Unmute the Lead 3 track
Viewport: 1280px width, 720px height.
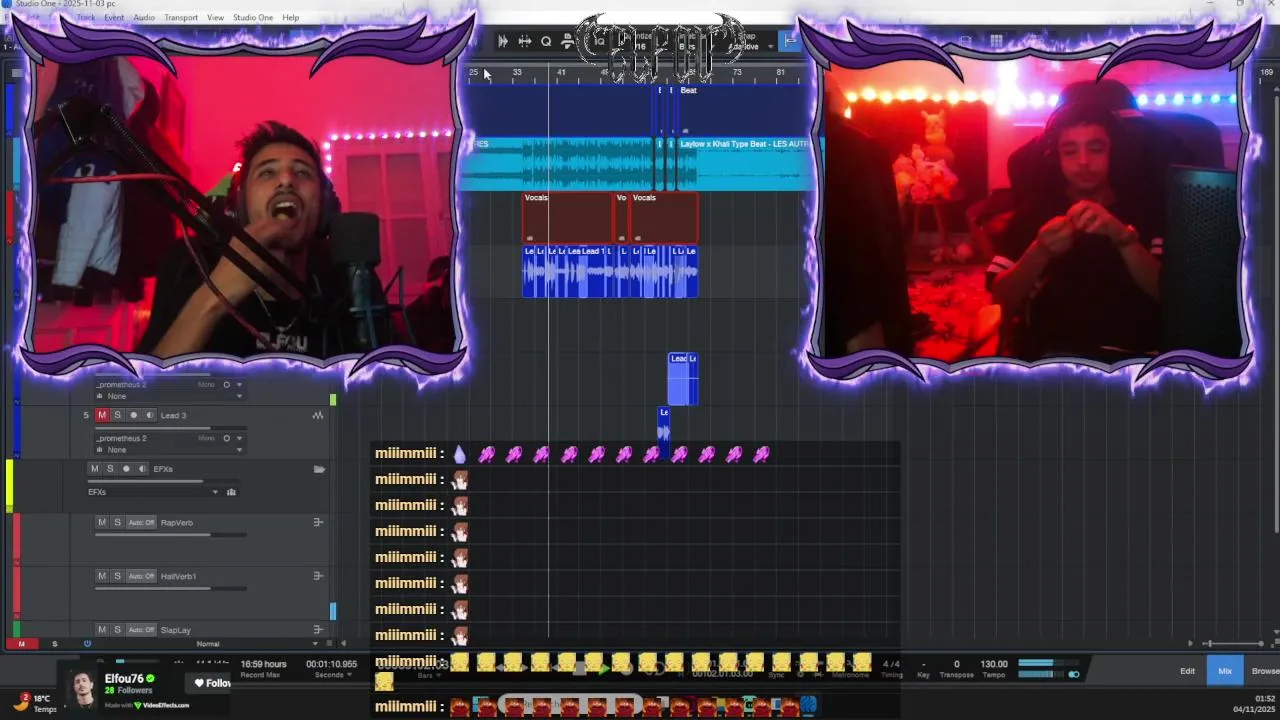(102, 415)
